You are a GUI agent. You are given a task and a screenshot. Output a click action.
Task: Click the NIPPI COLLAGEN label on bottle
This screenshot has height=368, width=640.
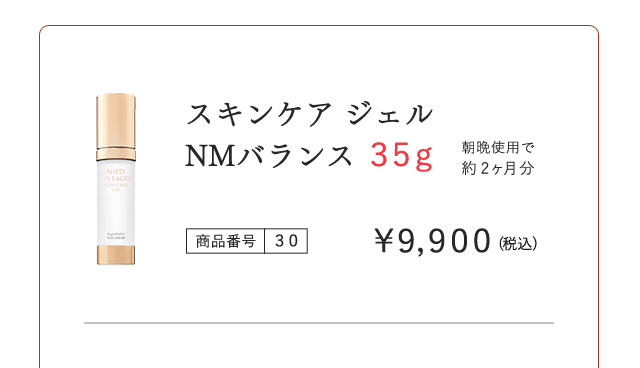pyautogui.click(x=116, y=175)
